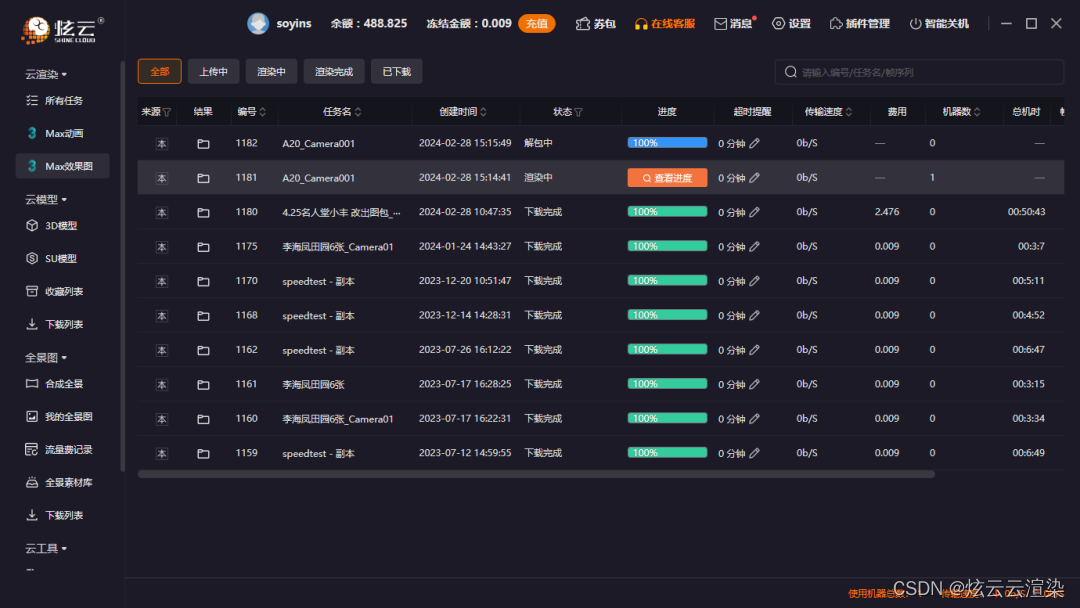Collapse the 云渲染 sidebar section
This screenshot has height=608, width=1080.
pyautogui.click(x=64, y=75)
